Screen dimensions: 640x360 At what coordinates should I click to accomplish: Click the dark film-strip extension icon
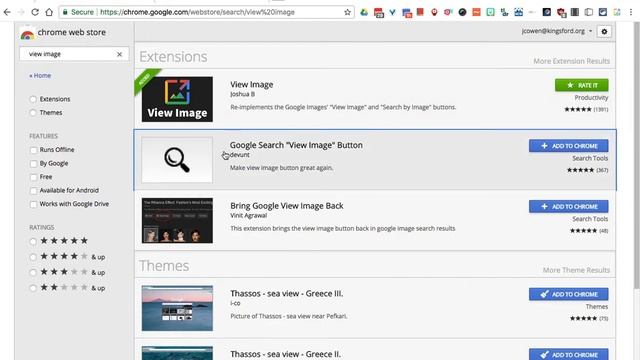[x=575, y=12]
